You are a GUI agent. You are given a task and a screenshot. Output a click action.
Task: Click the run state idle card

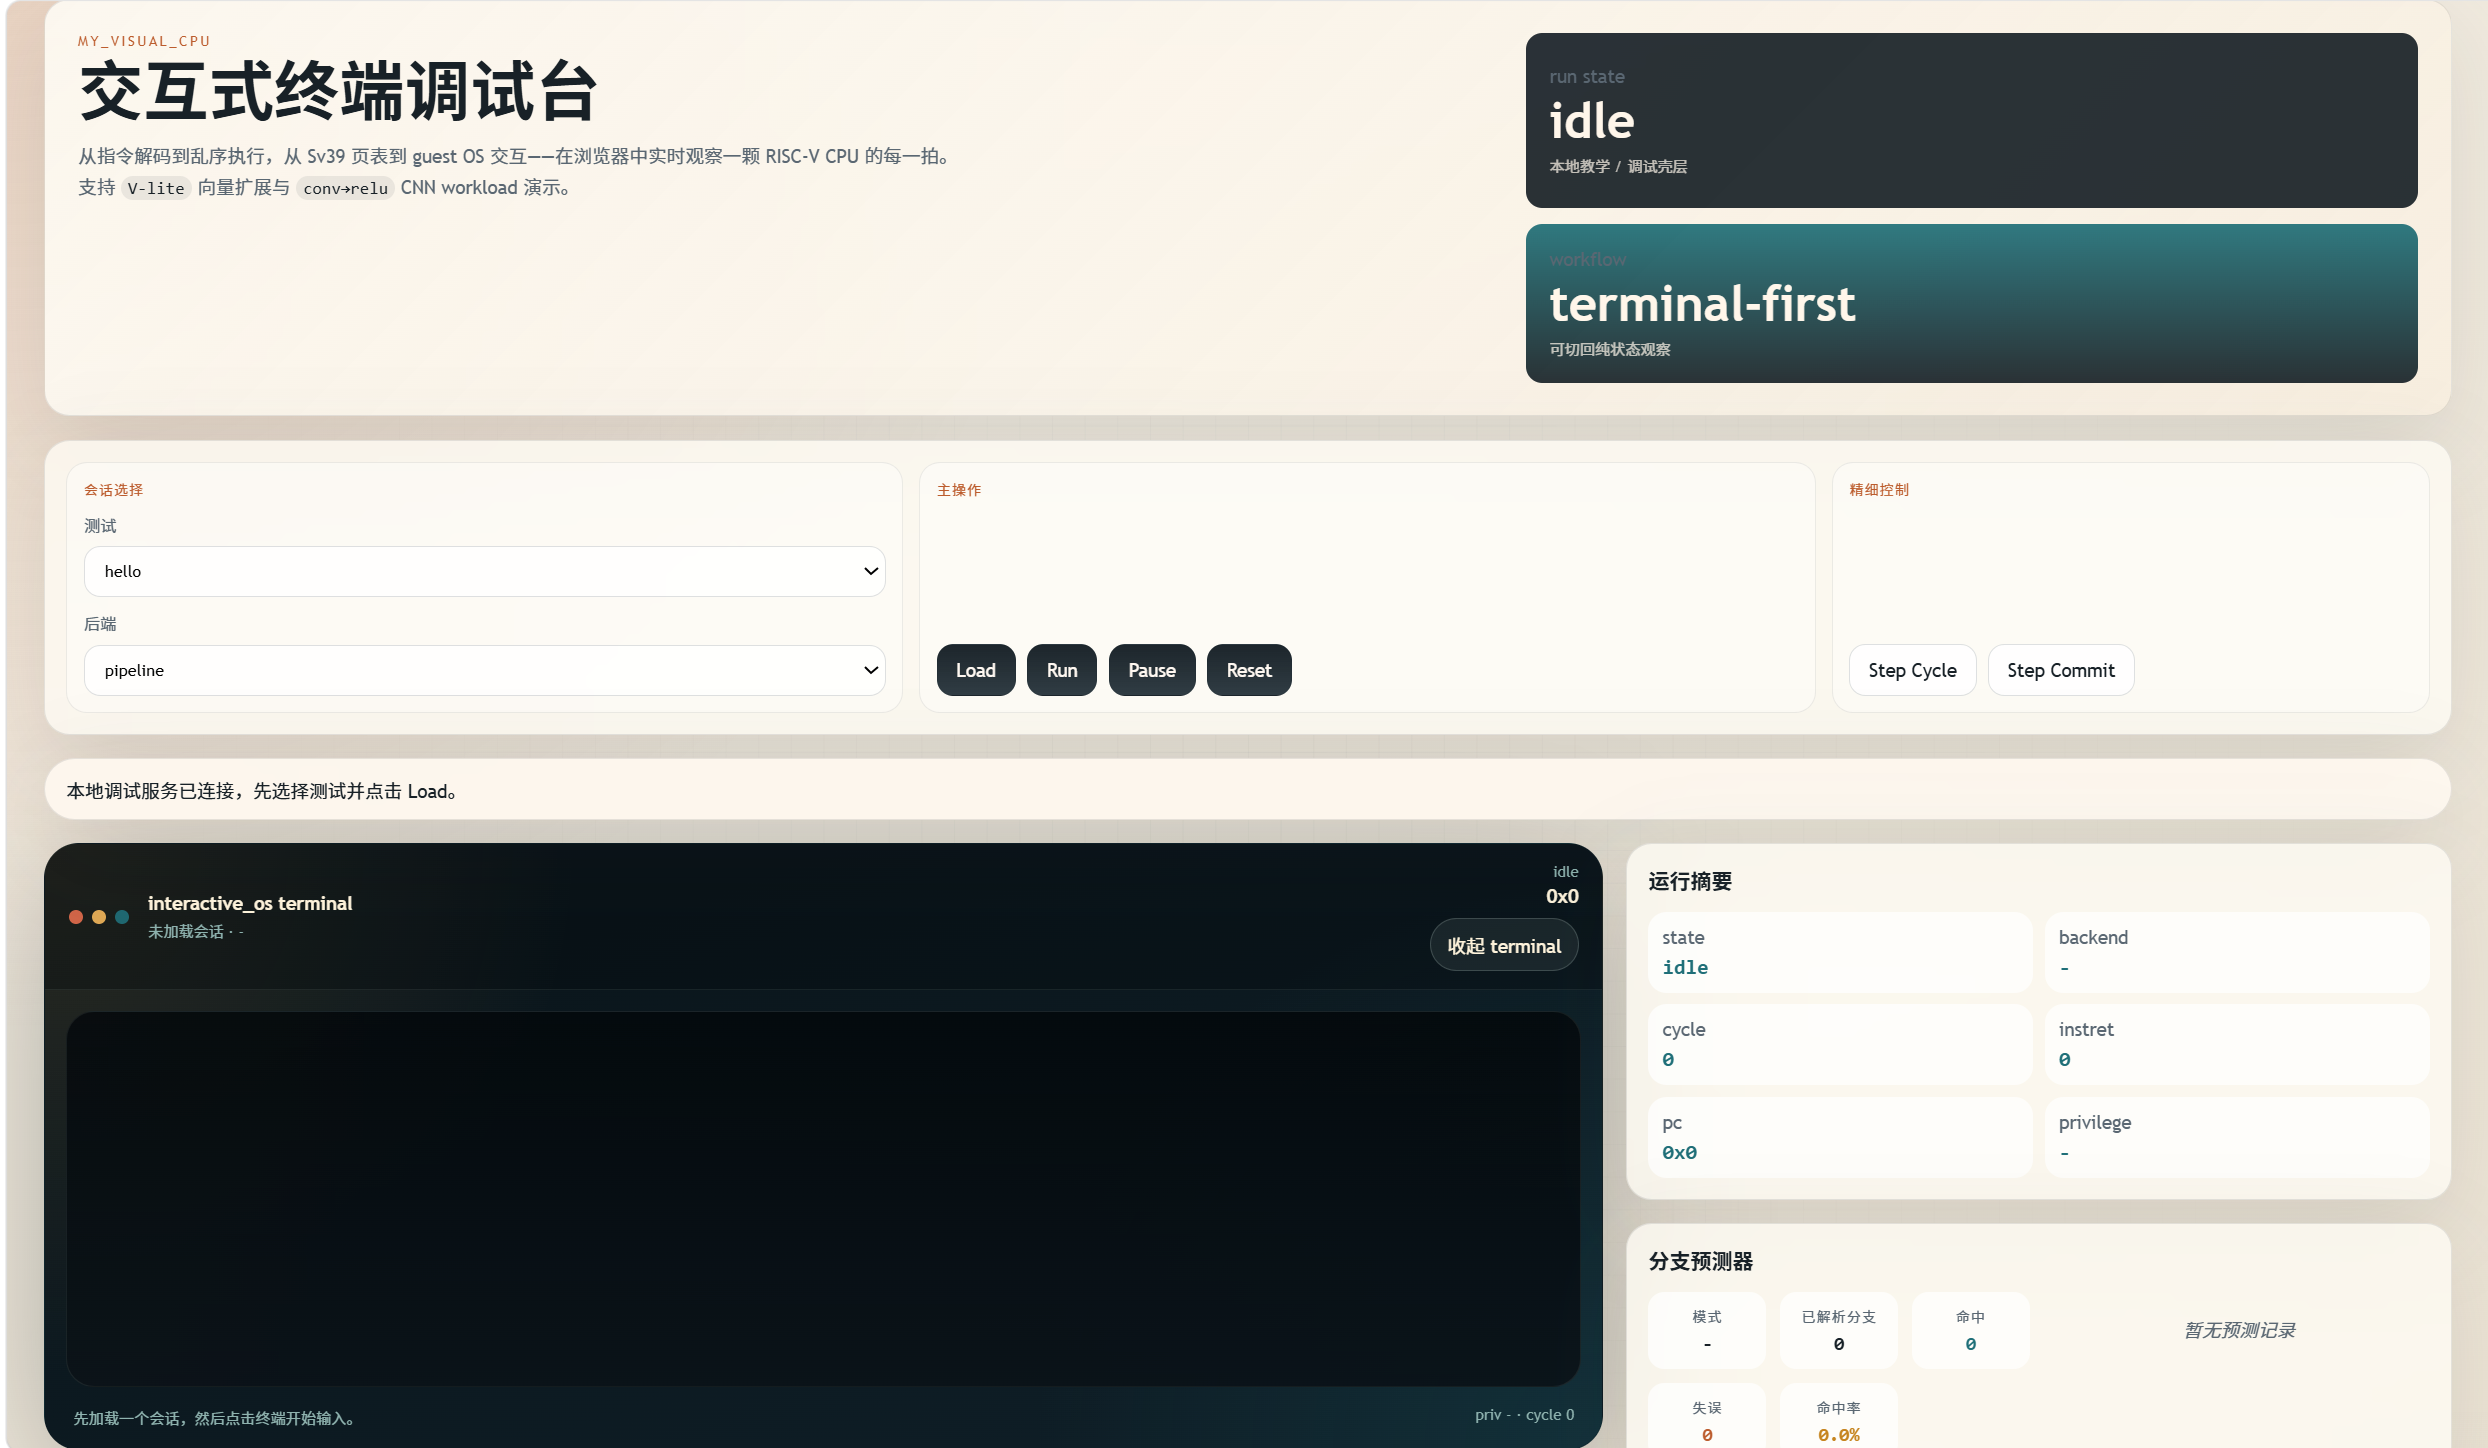click(1971, 120)
